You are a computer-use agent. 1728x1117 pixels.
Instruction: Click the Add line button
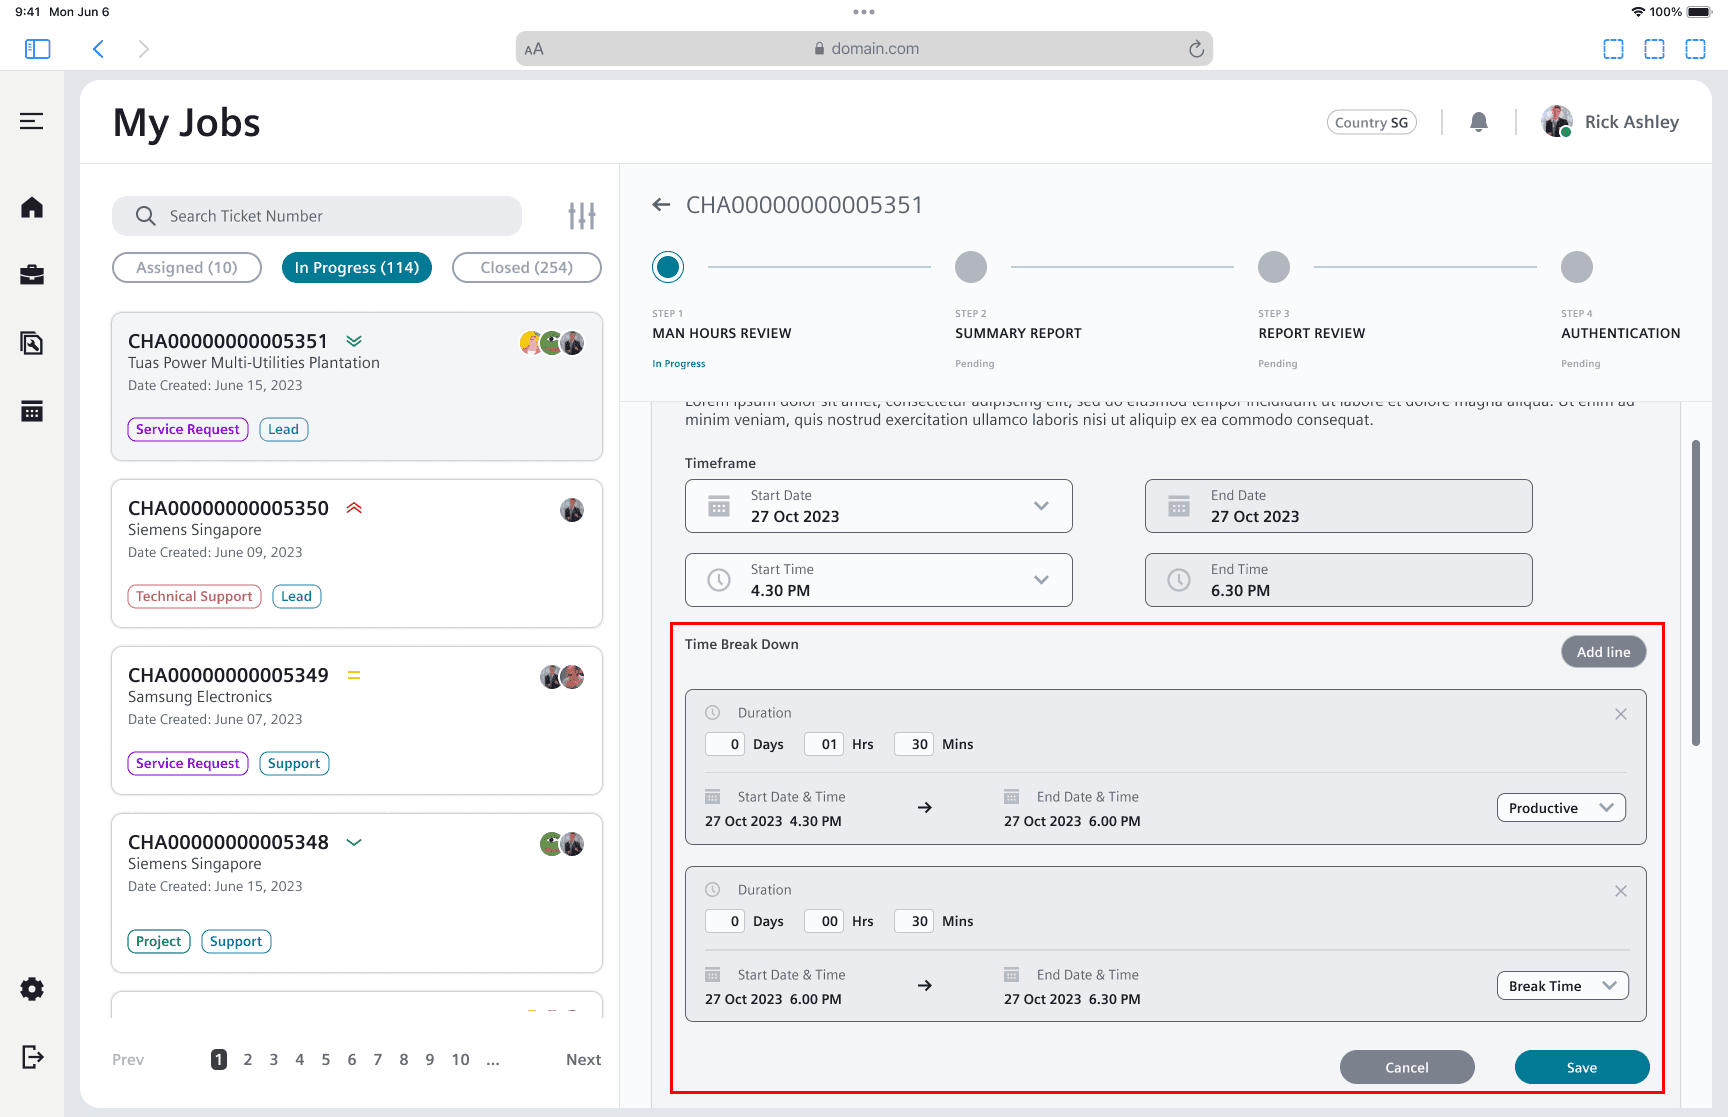[1604, 652]
